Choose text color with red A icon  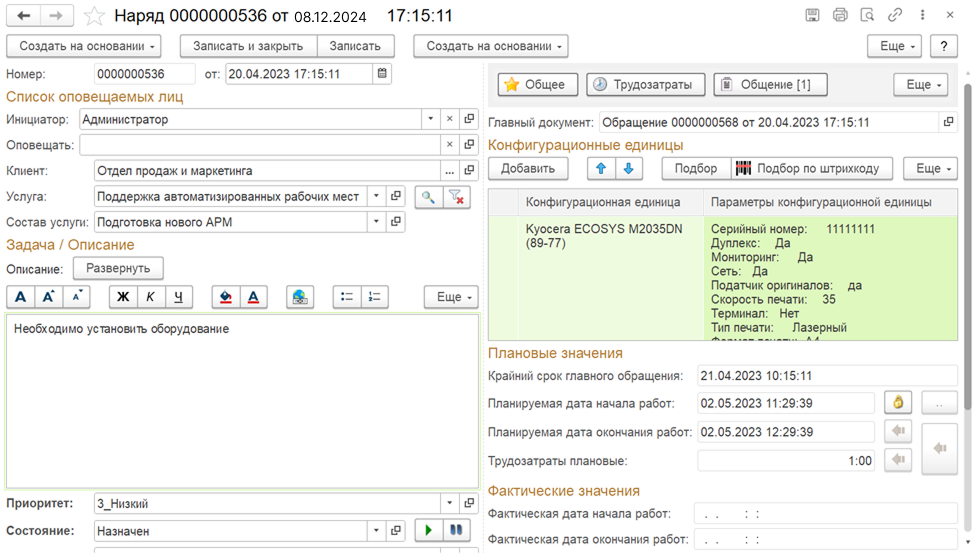[x=253, y=297]
